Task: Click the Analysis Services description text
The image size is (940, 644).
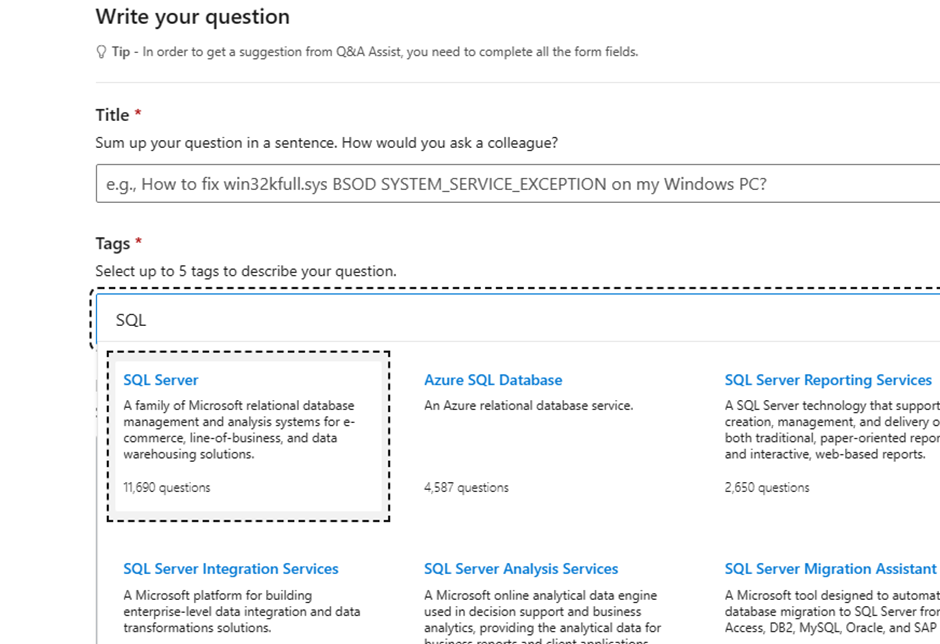Action: tap(543, 616)
